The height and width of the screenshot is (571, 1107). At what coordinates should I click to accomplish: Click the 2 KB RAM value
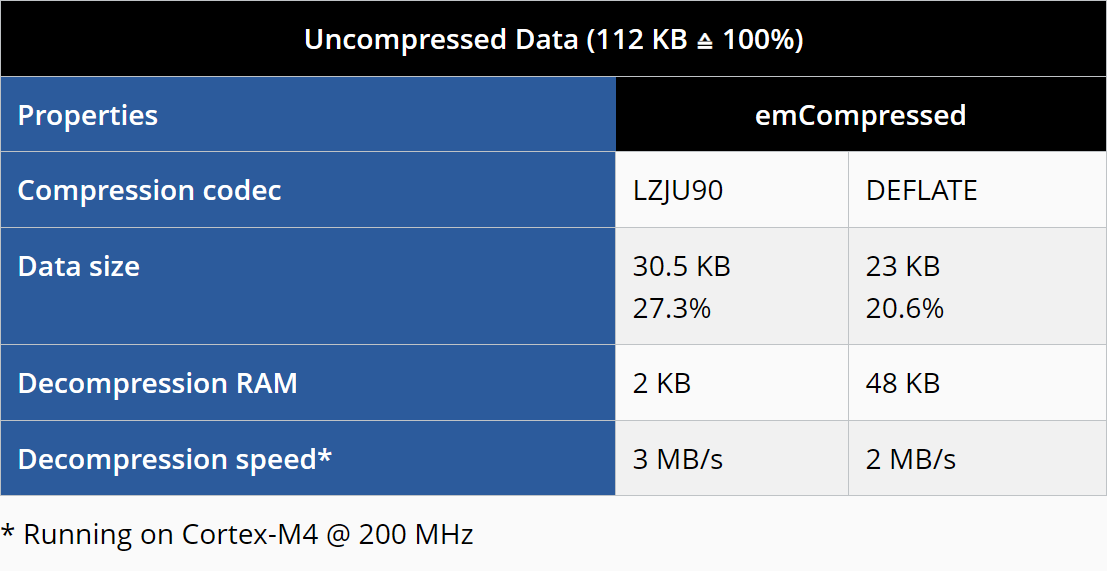662,383
